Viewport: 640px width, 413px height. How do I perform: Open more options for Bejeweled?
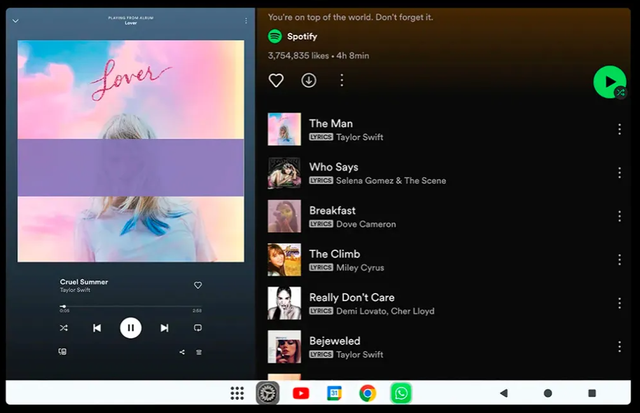click(x=619, y=347)
